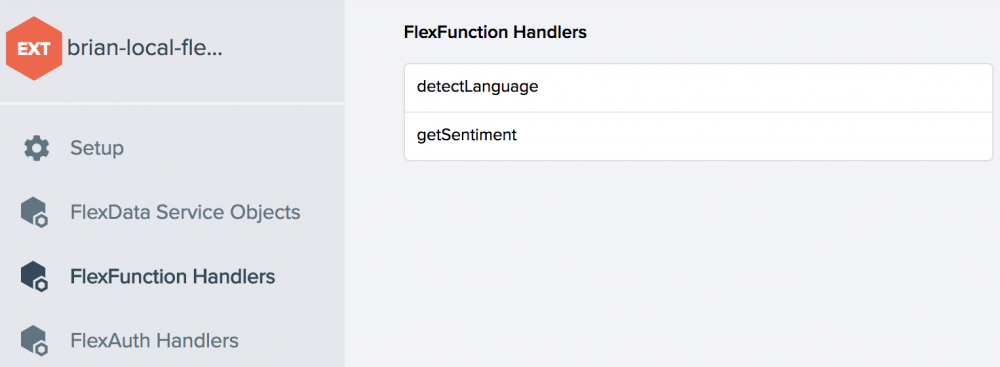The height and width of the screenshot is (367, 1000).
Task: Click the divider line under the sidebar header
Action: (x=172, y=103)
